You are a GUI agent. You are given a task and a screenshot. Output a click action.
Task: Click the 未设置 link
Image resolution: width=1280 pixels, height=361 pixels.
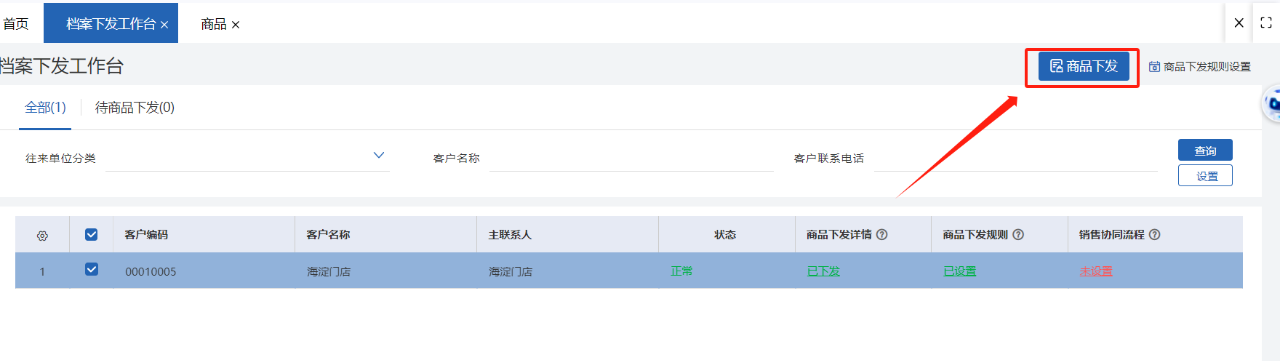point(1095,271)
